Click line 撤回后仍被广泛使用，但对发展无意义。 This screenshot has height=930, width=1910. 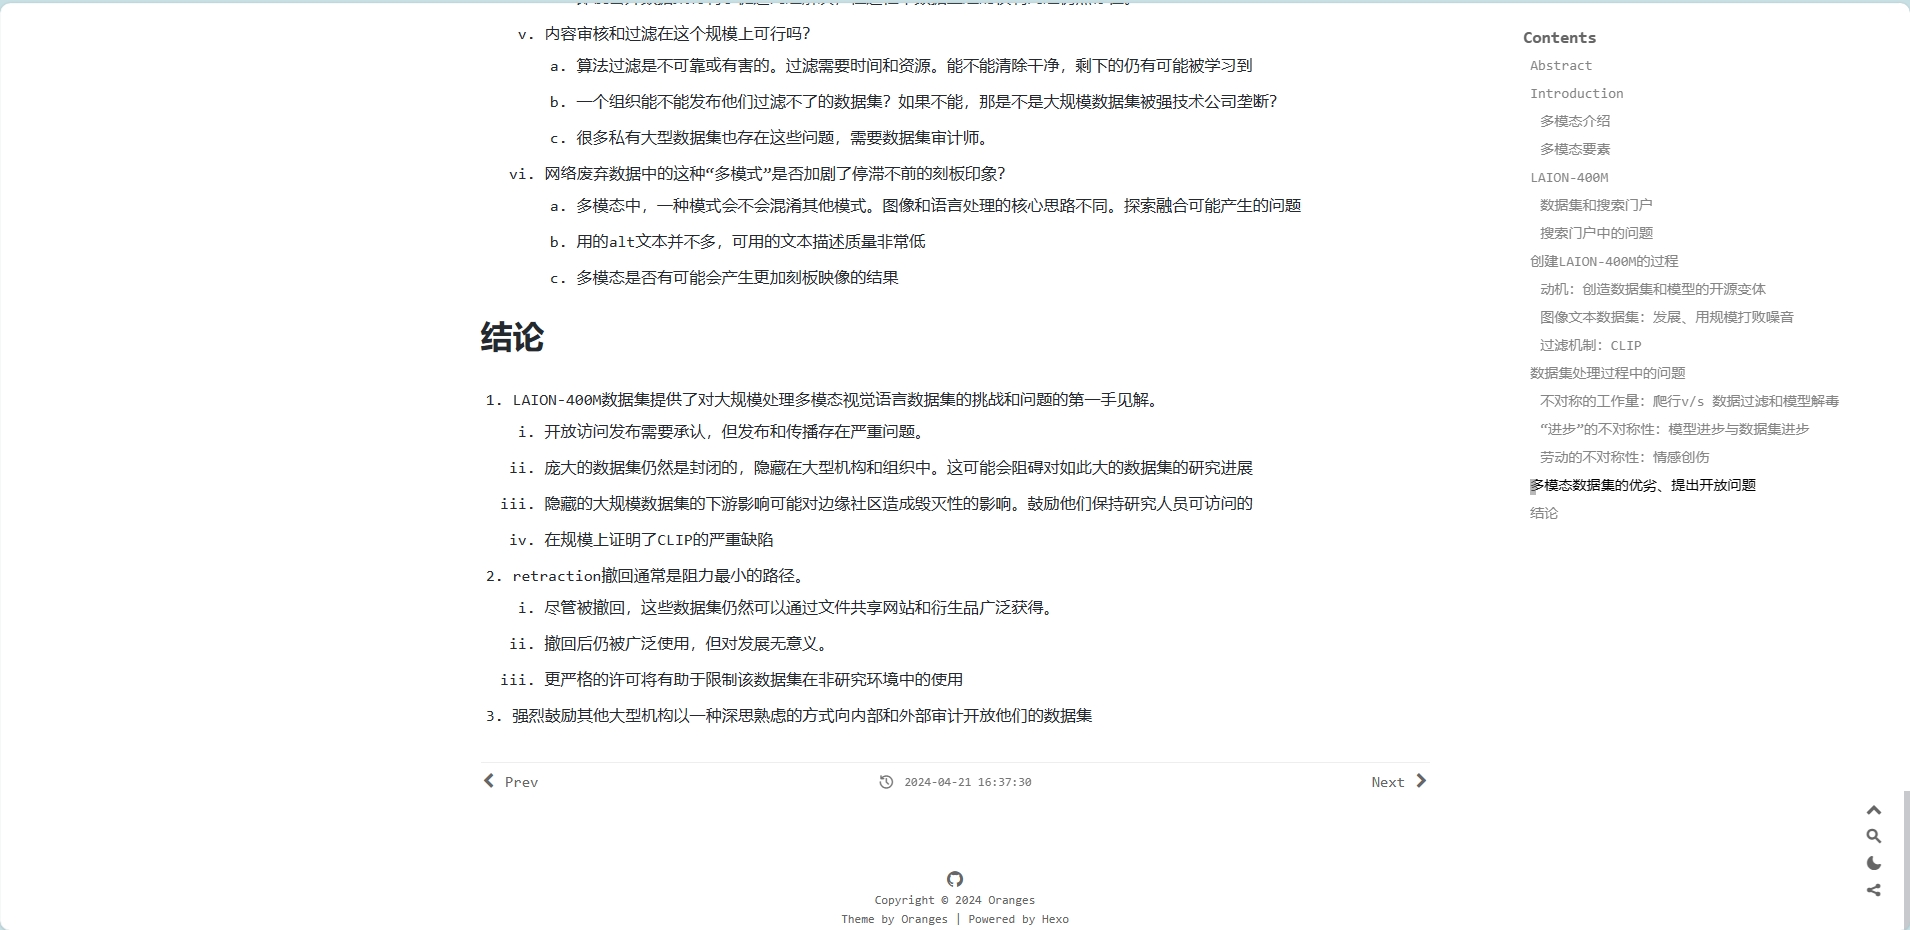(687, 644)
